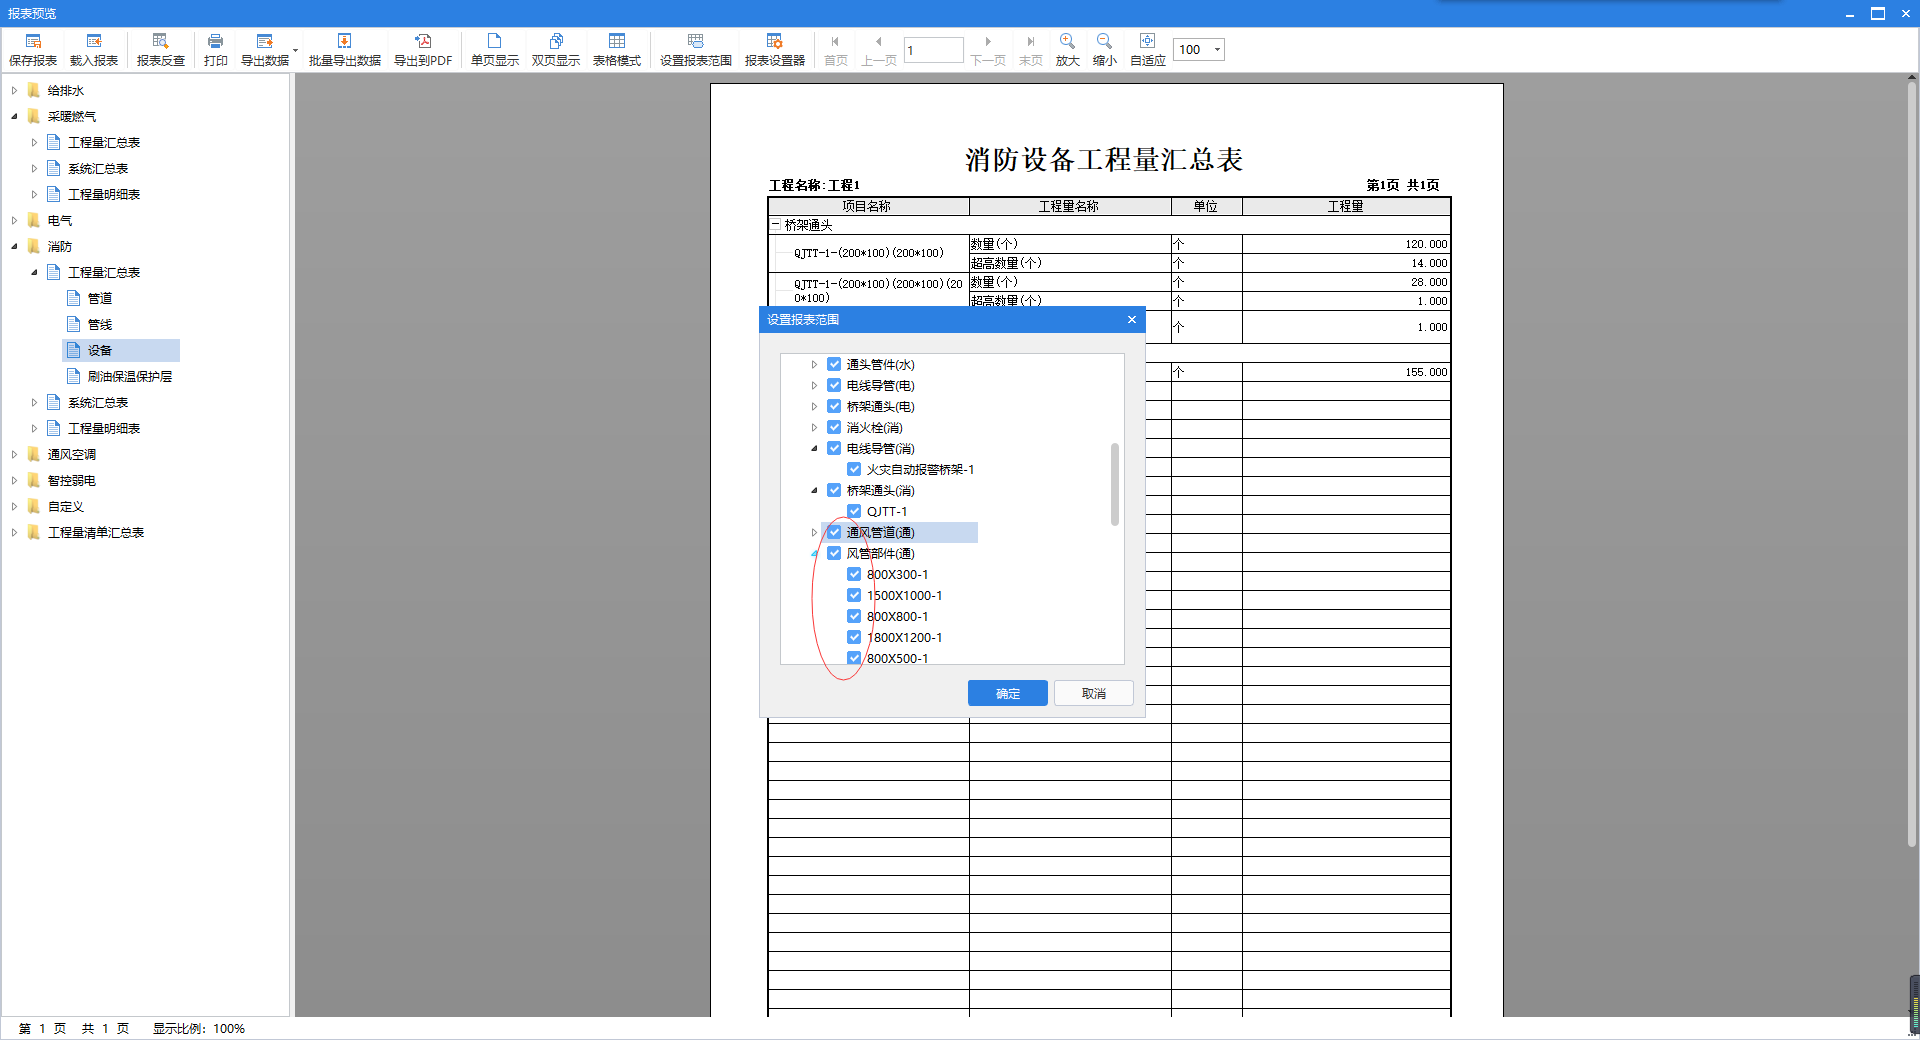Open the zoom percentage 100 dropdown
This screenshot has width=1920, height=1040.
[x=1217, y=50]
